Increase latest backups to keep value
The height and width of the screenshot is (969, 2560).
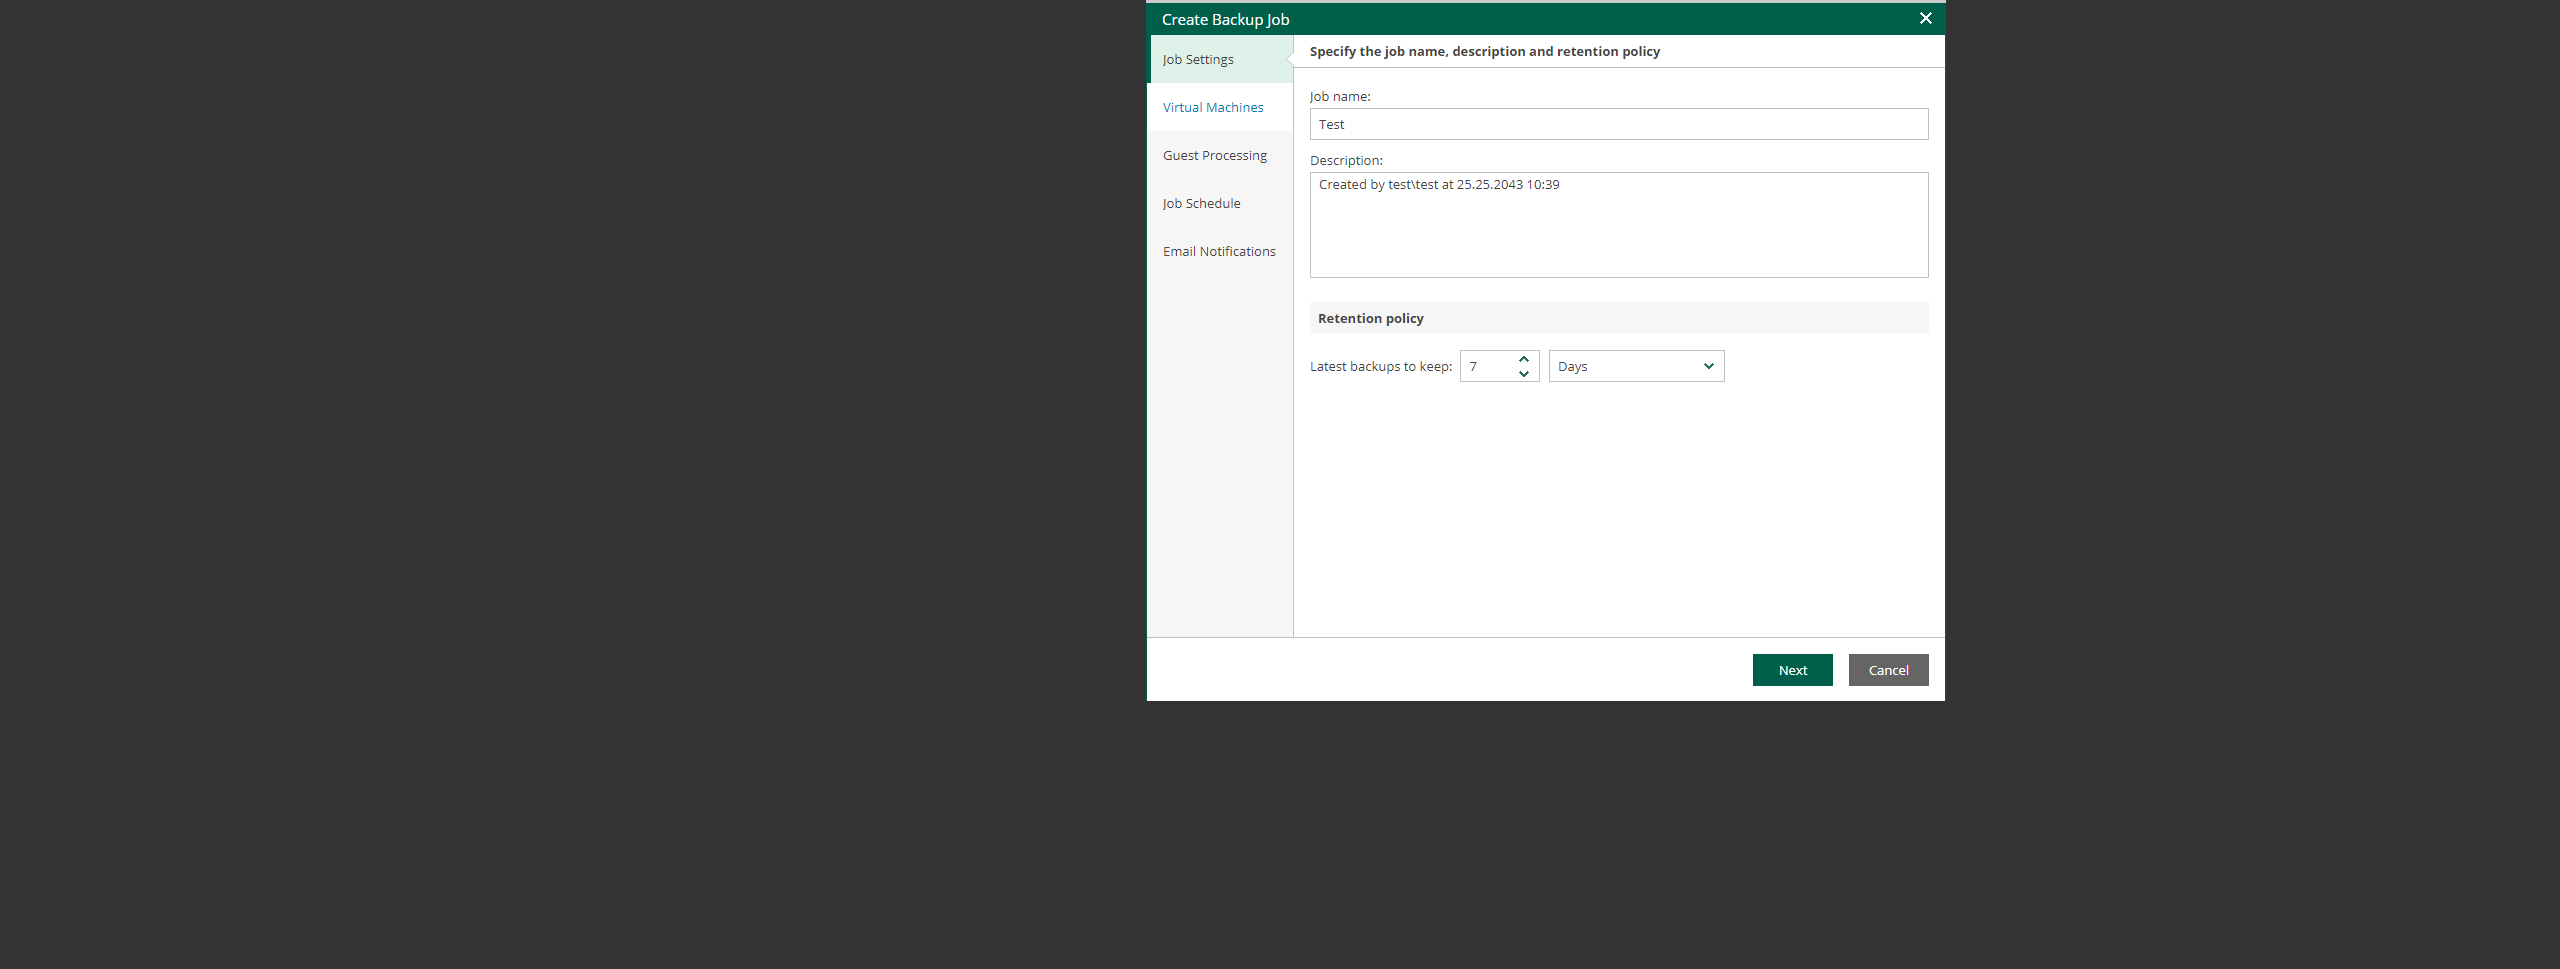(x=1524, y=359)
